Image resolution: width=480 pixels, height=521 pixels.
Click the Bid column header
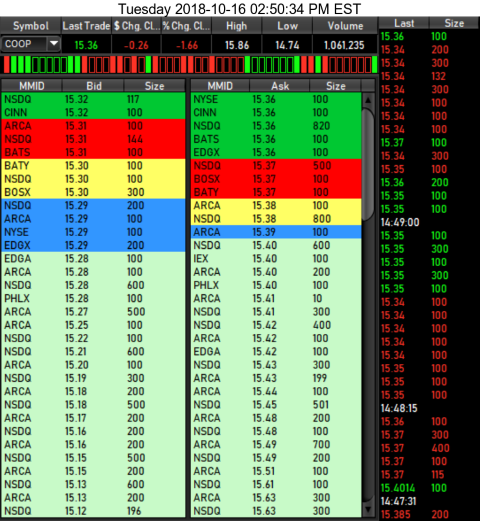pos(93,86)
